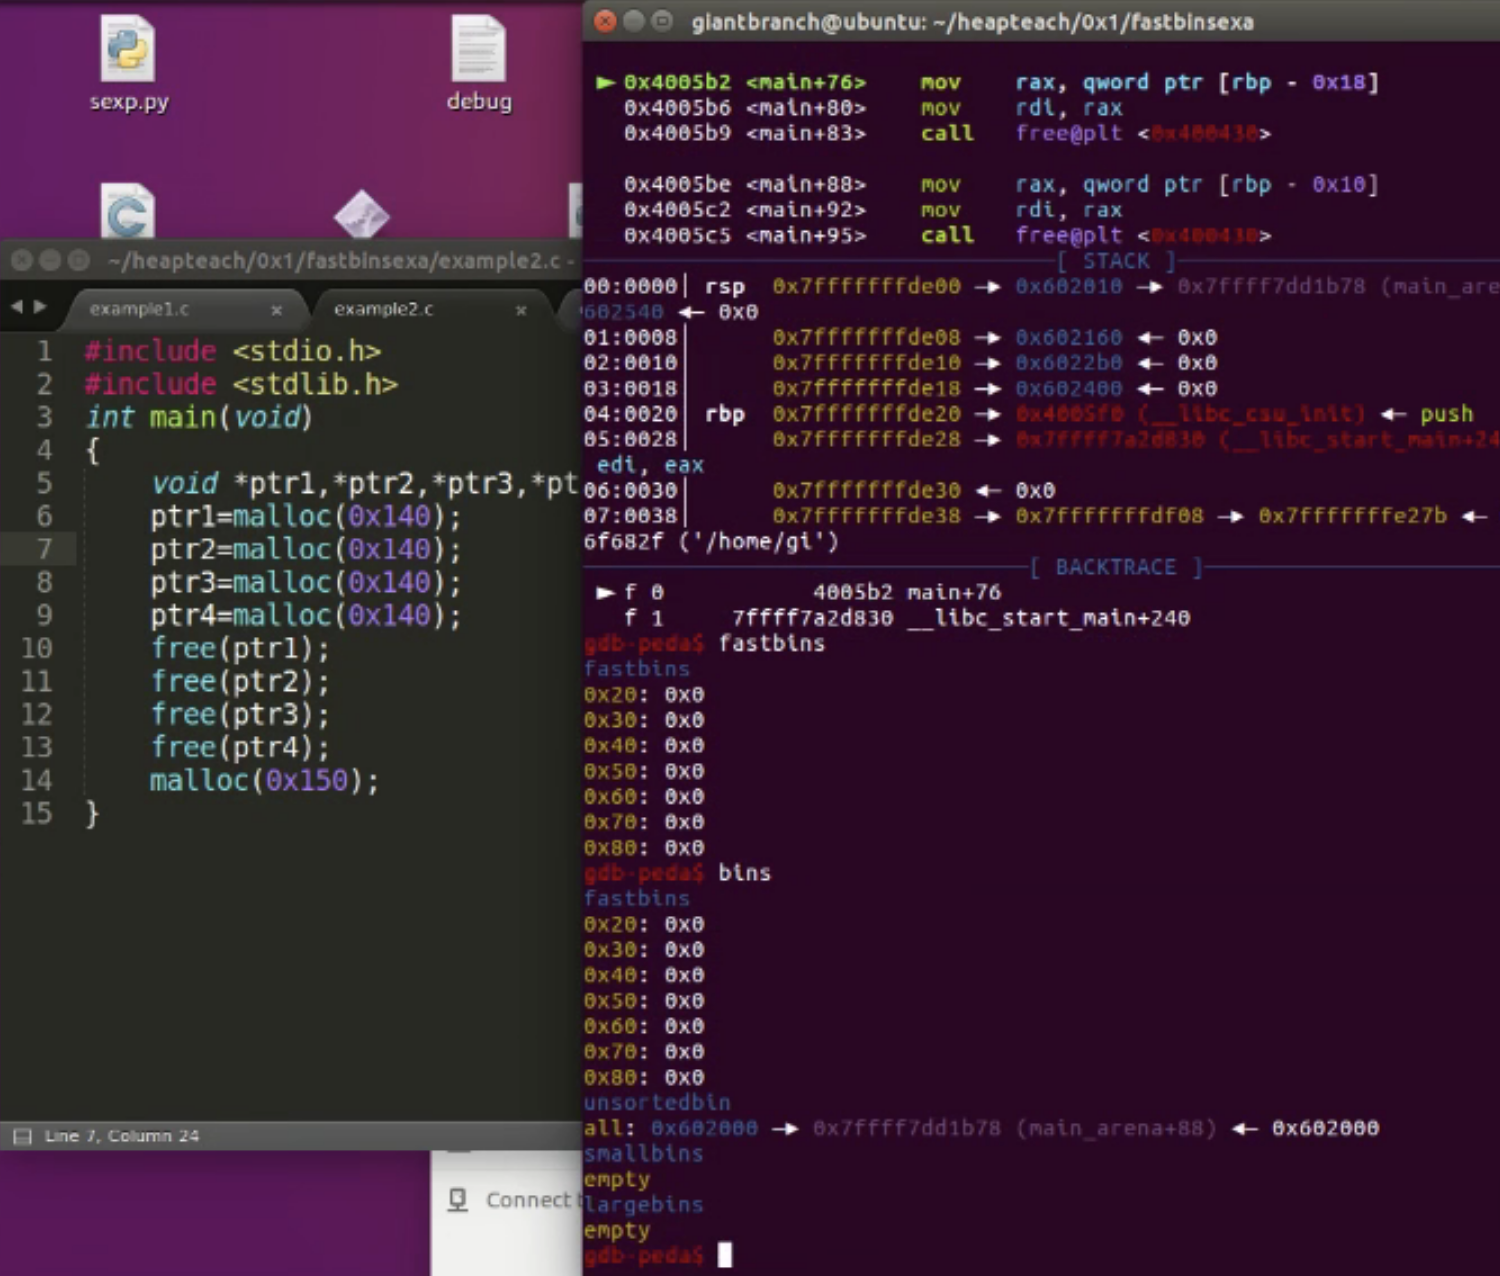Screen dimensions: 1500x1276
Task: Close the example2.c tab
Action: (521, 310)
